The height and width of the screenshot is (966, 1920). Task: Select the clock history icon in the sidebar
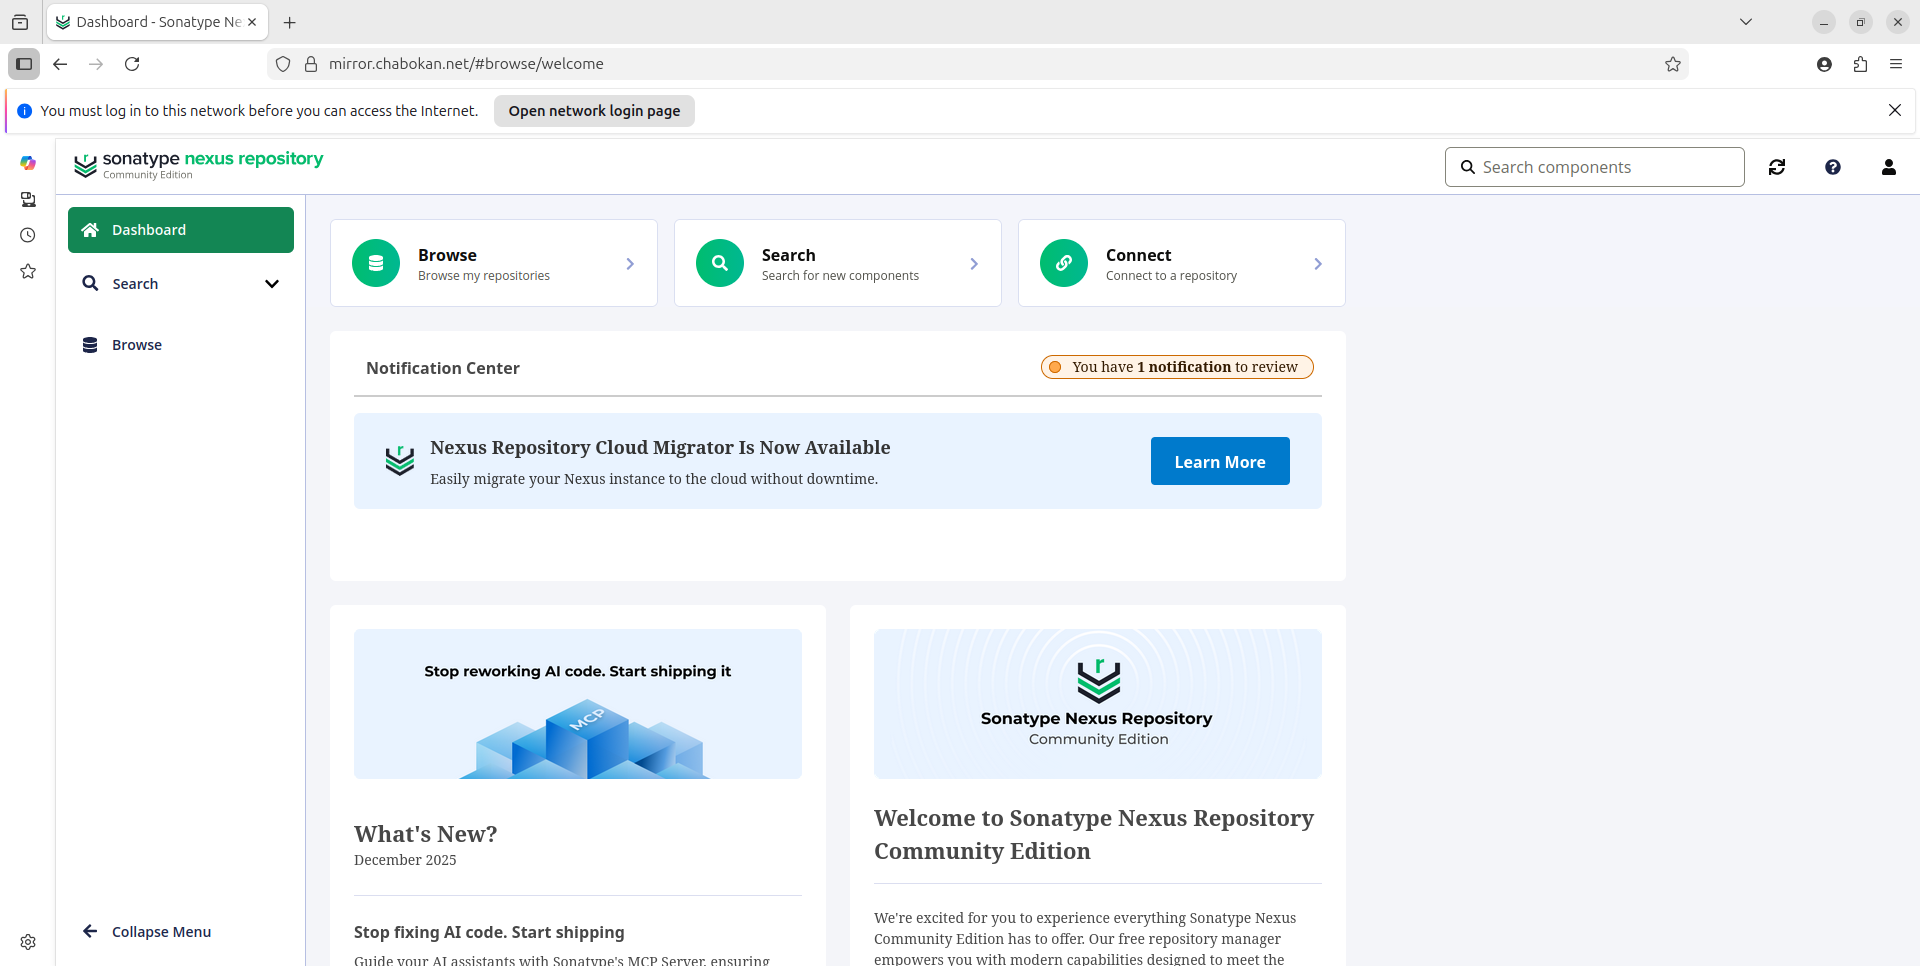[x=27, y=235]
